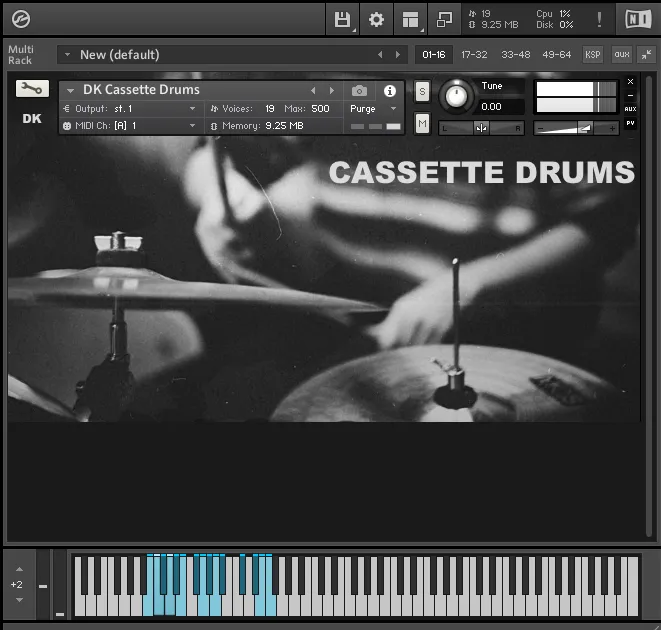The height and width of the screenshot is (630, 661).
Task: Switch to rack page 01-16
Action: coord(433,54)
